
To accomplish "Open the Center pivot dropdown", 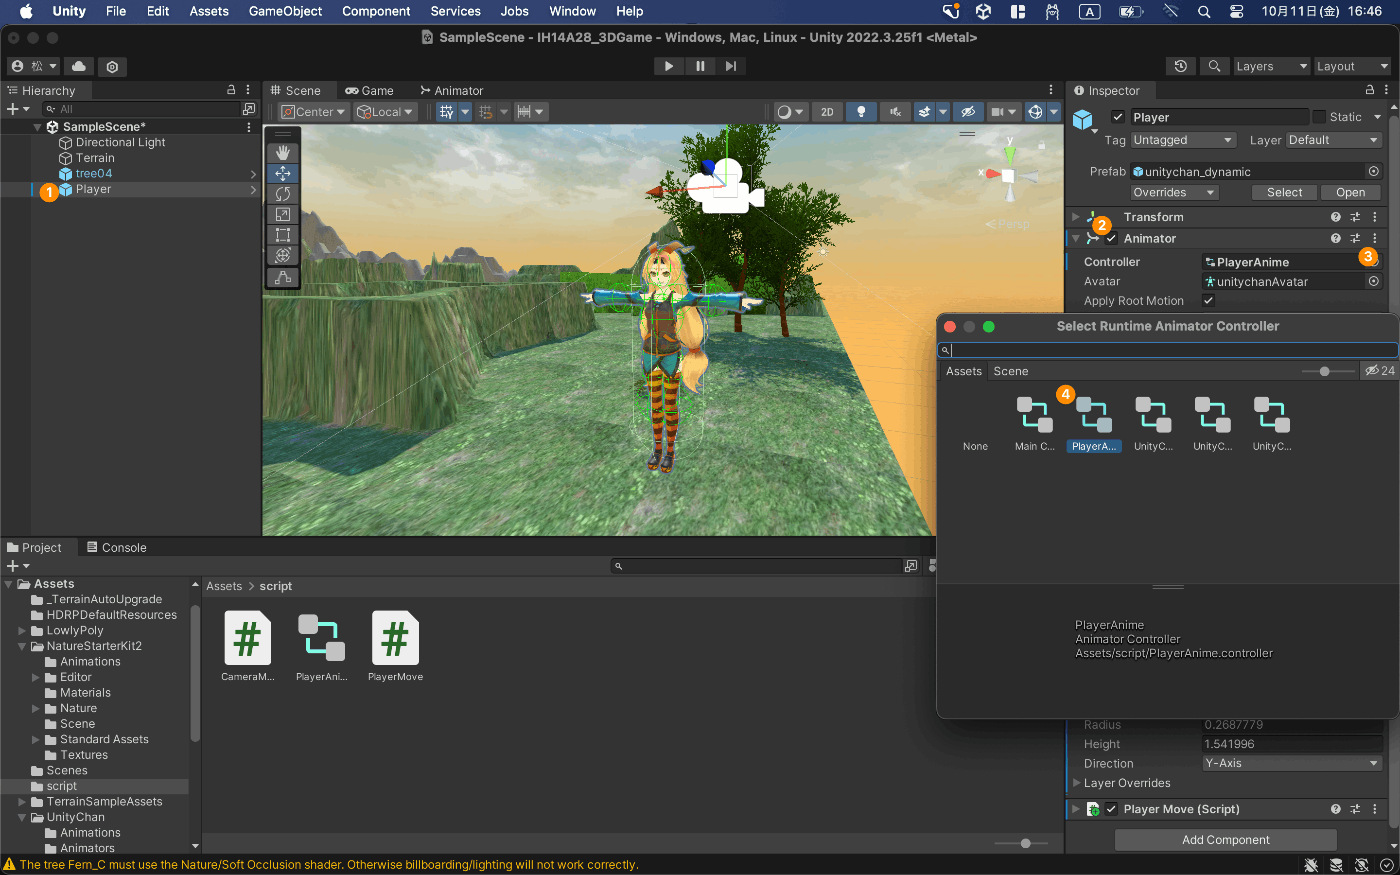I will point(313,112).
